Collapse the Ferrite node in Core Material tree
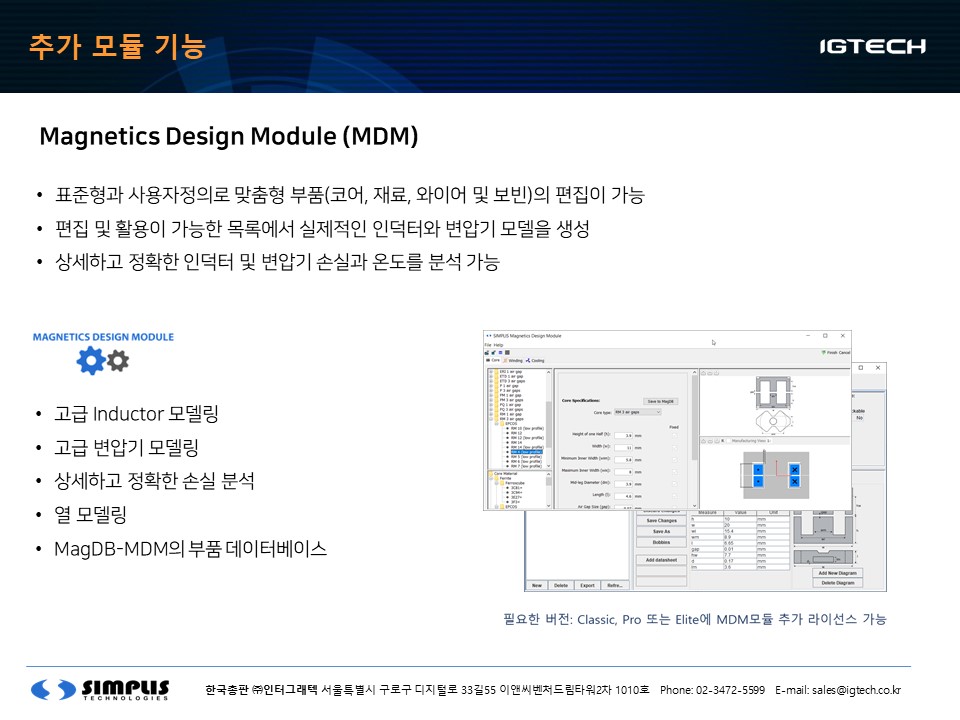Viewport: 960px width, 720px height. 491,478
